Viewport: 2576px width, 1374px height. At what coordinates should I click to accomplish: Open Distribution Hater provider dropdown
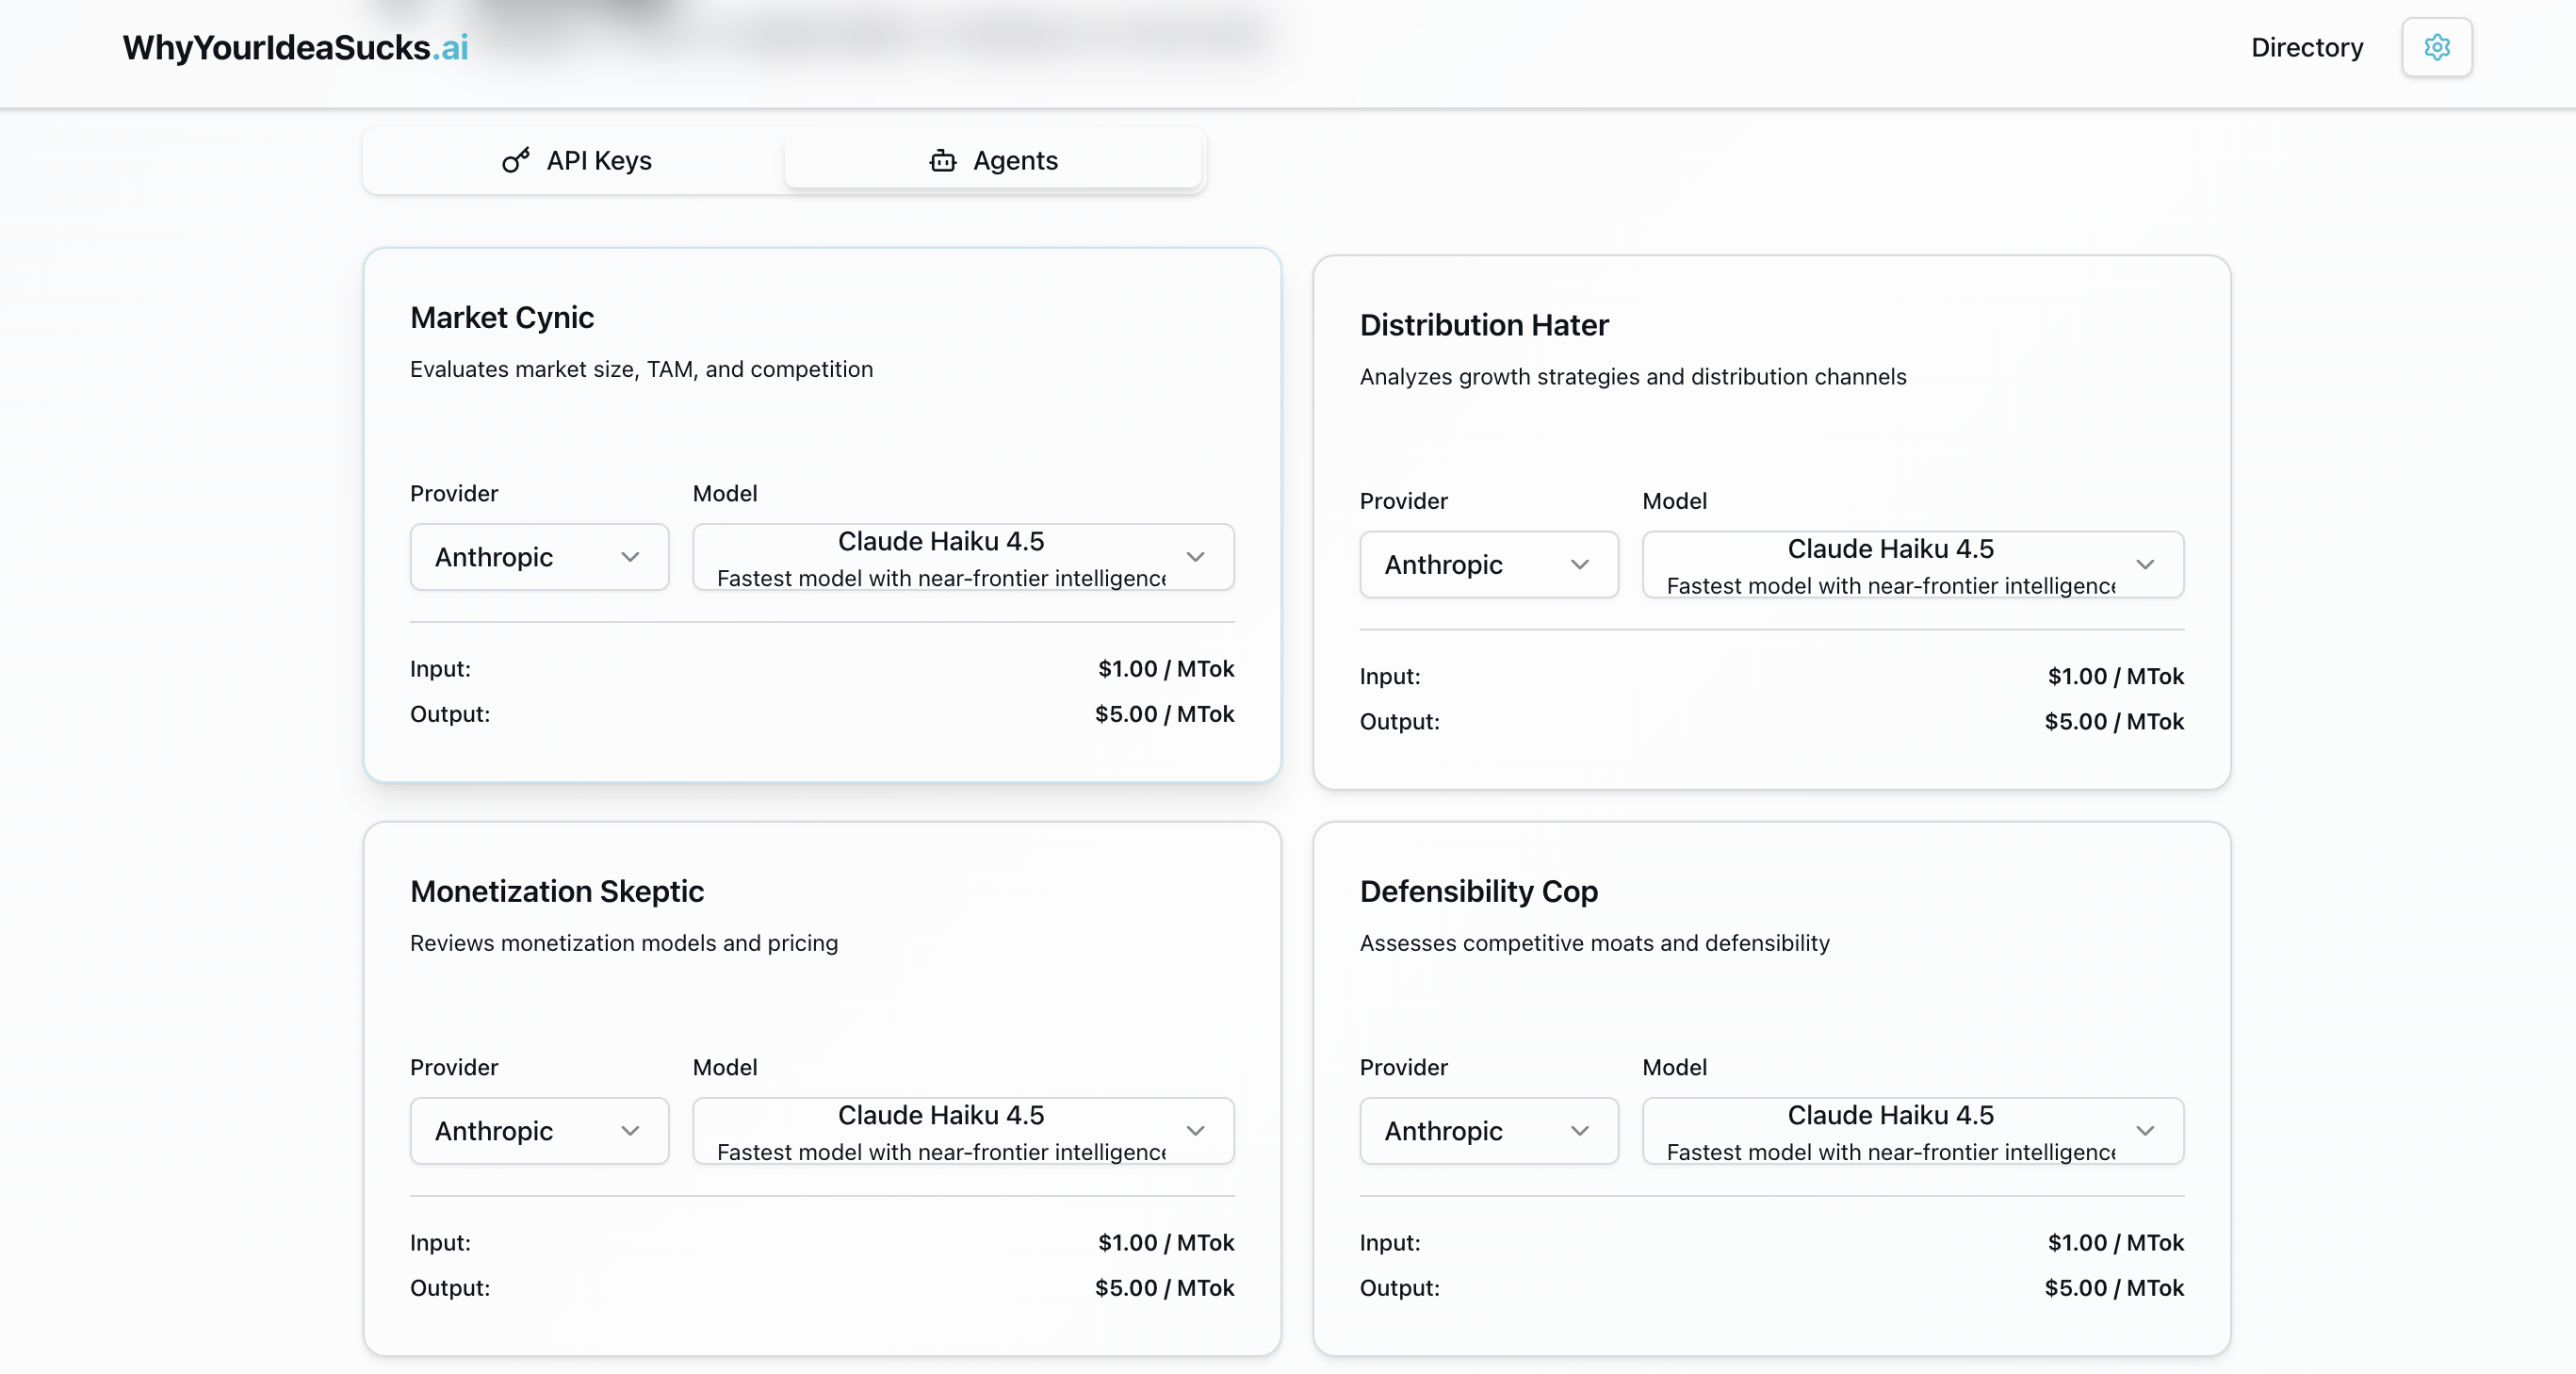click(x=1488, y=565)
